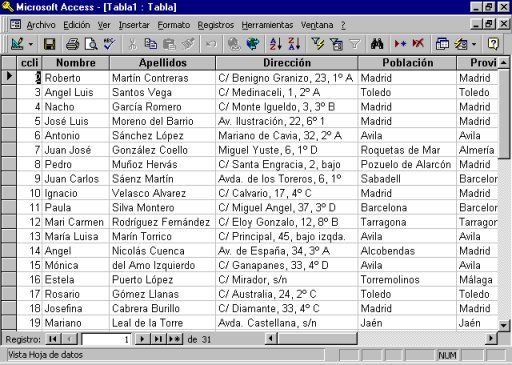Click the cell 'Pozuelo de Alarcón'

(407, 164)
